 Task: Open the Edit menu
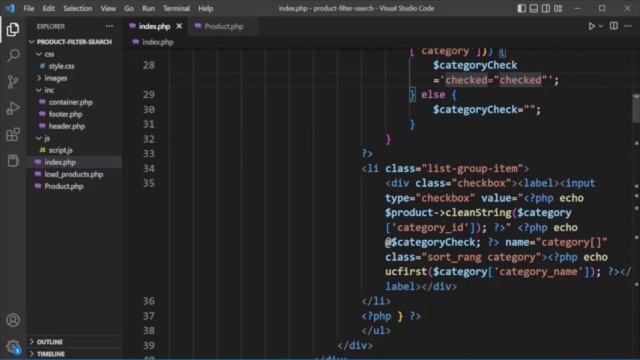[49, 8]
